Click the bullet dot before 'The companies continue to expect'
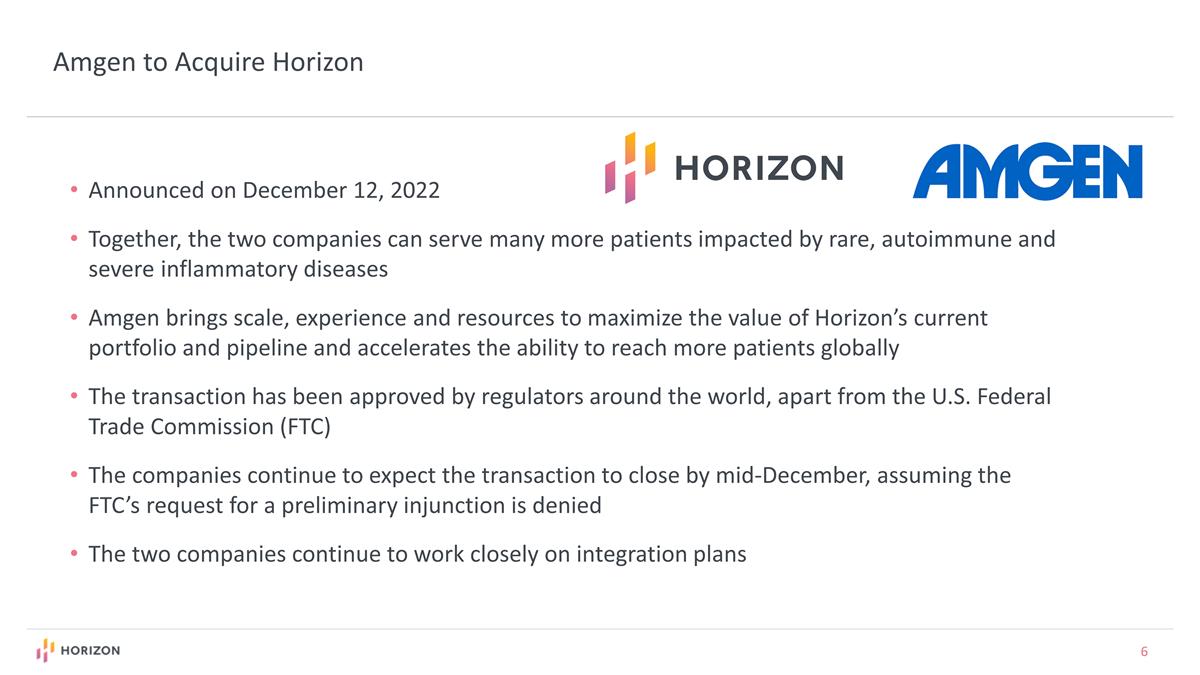Image resolution: width=1200 pixels, height=675 pixels. [x=74, y=475]
